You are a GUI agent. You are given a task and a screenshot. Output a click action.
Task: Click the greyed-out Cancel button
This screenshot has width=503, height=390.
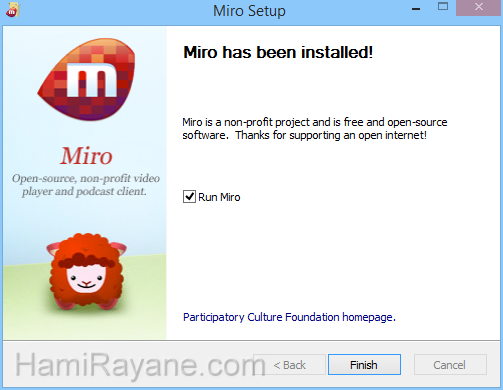pyautogui.click(x=450, y=365)
